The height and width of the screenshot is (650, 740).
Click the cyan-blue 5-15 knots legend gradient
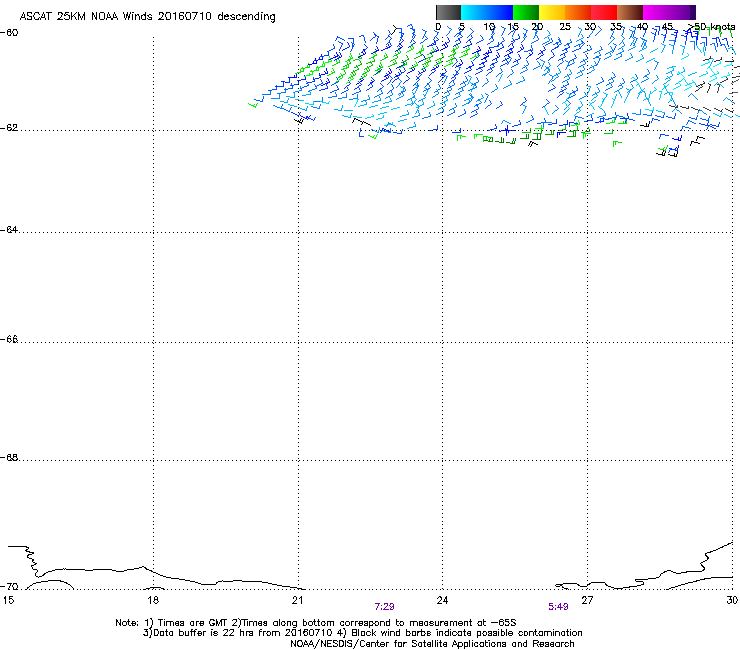(487, 12)
